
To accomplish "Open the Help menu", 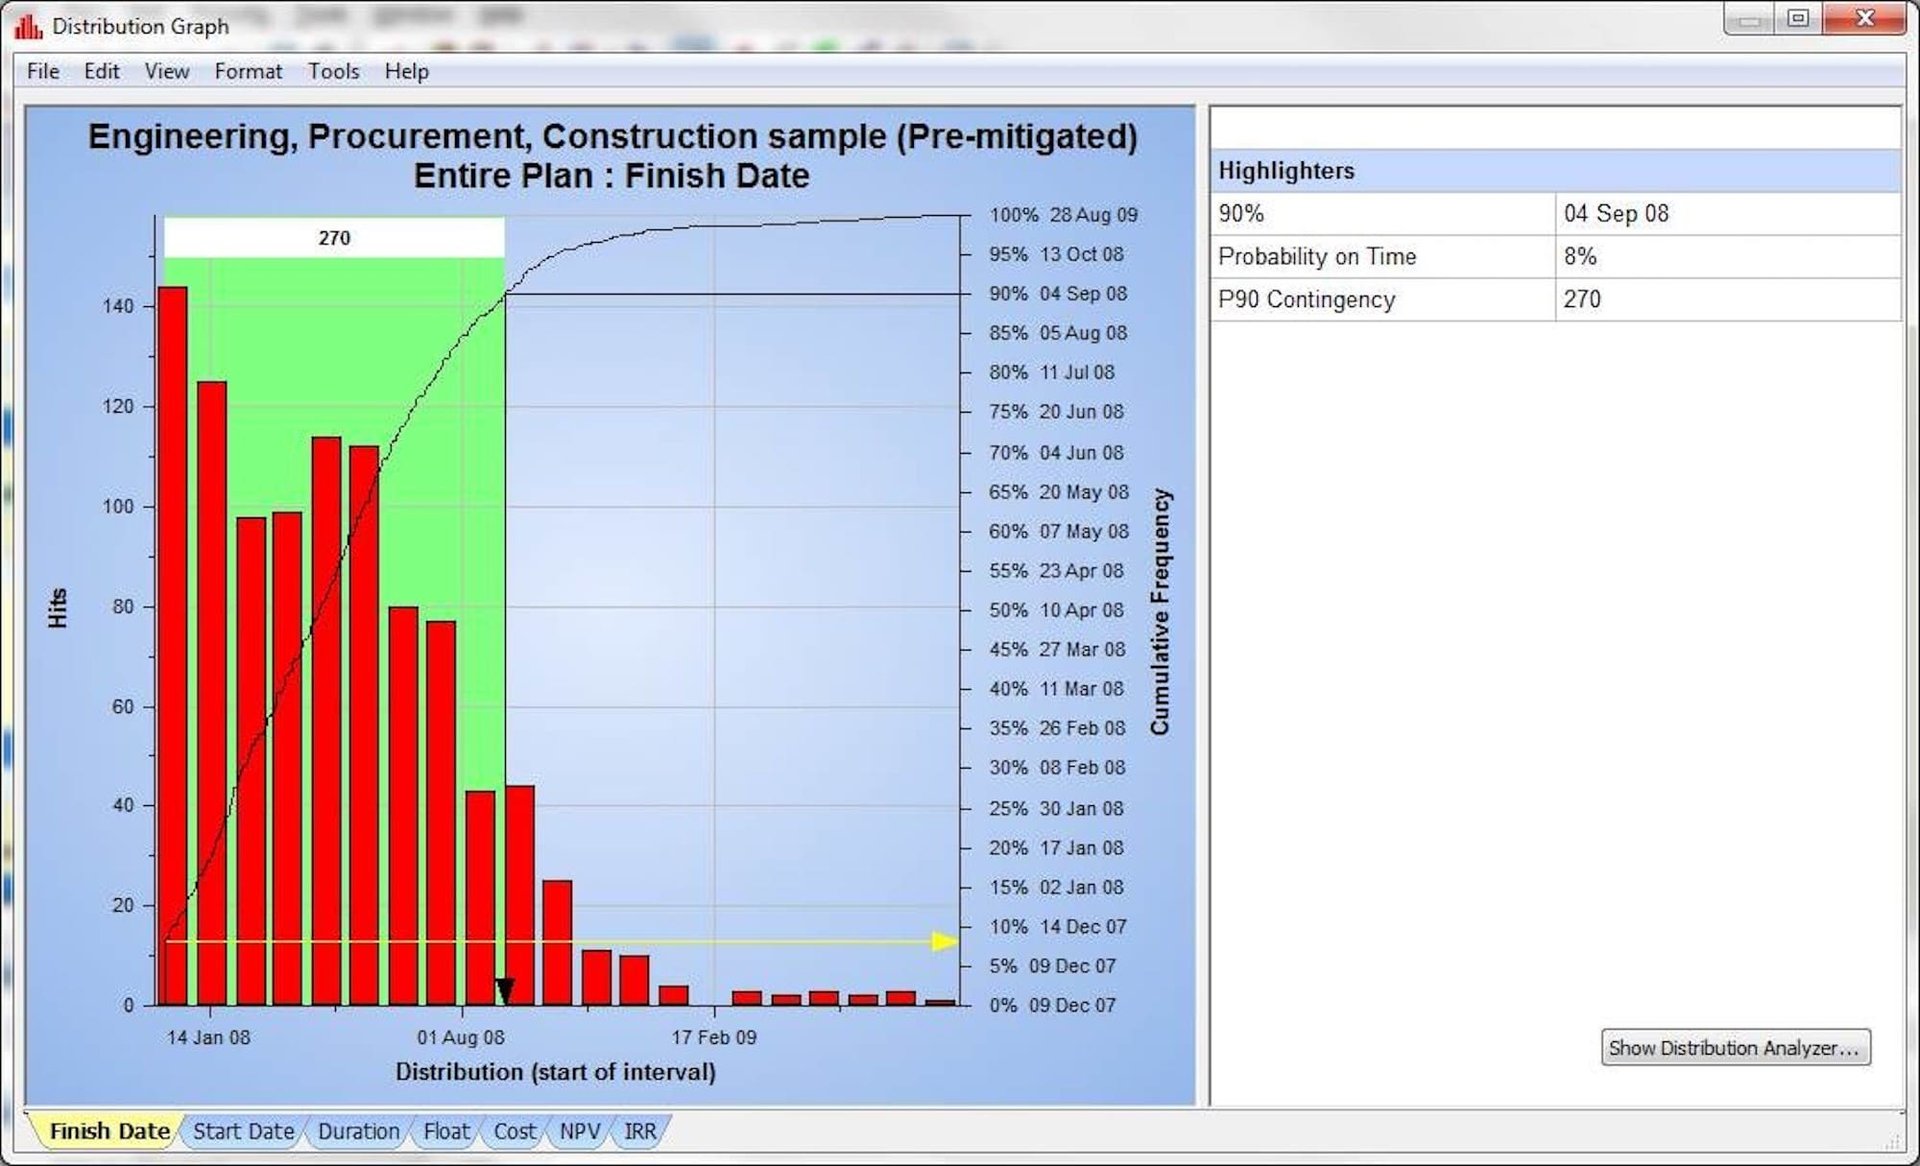I will click(405, 70).
